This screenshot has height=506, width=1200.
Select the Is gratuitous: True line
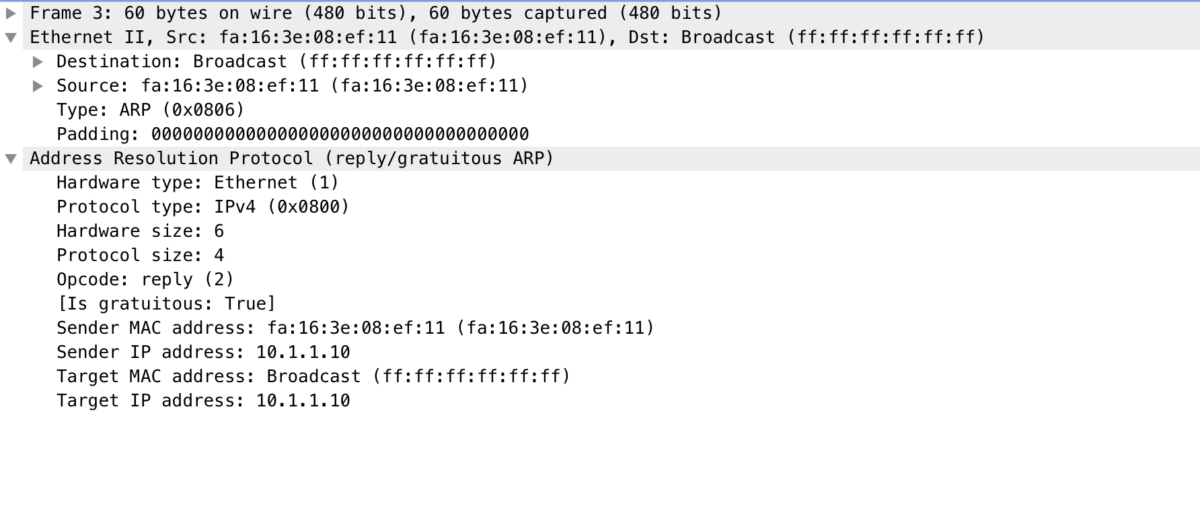click(x=166, y=303)
